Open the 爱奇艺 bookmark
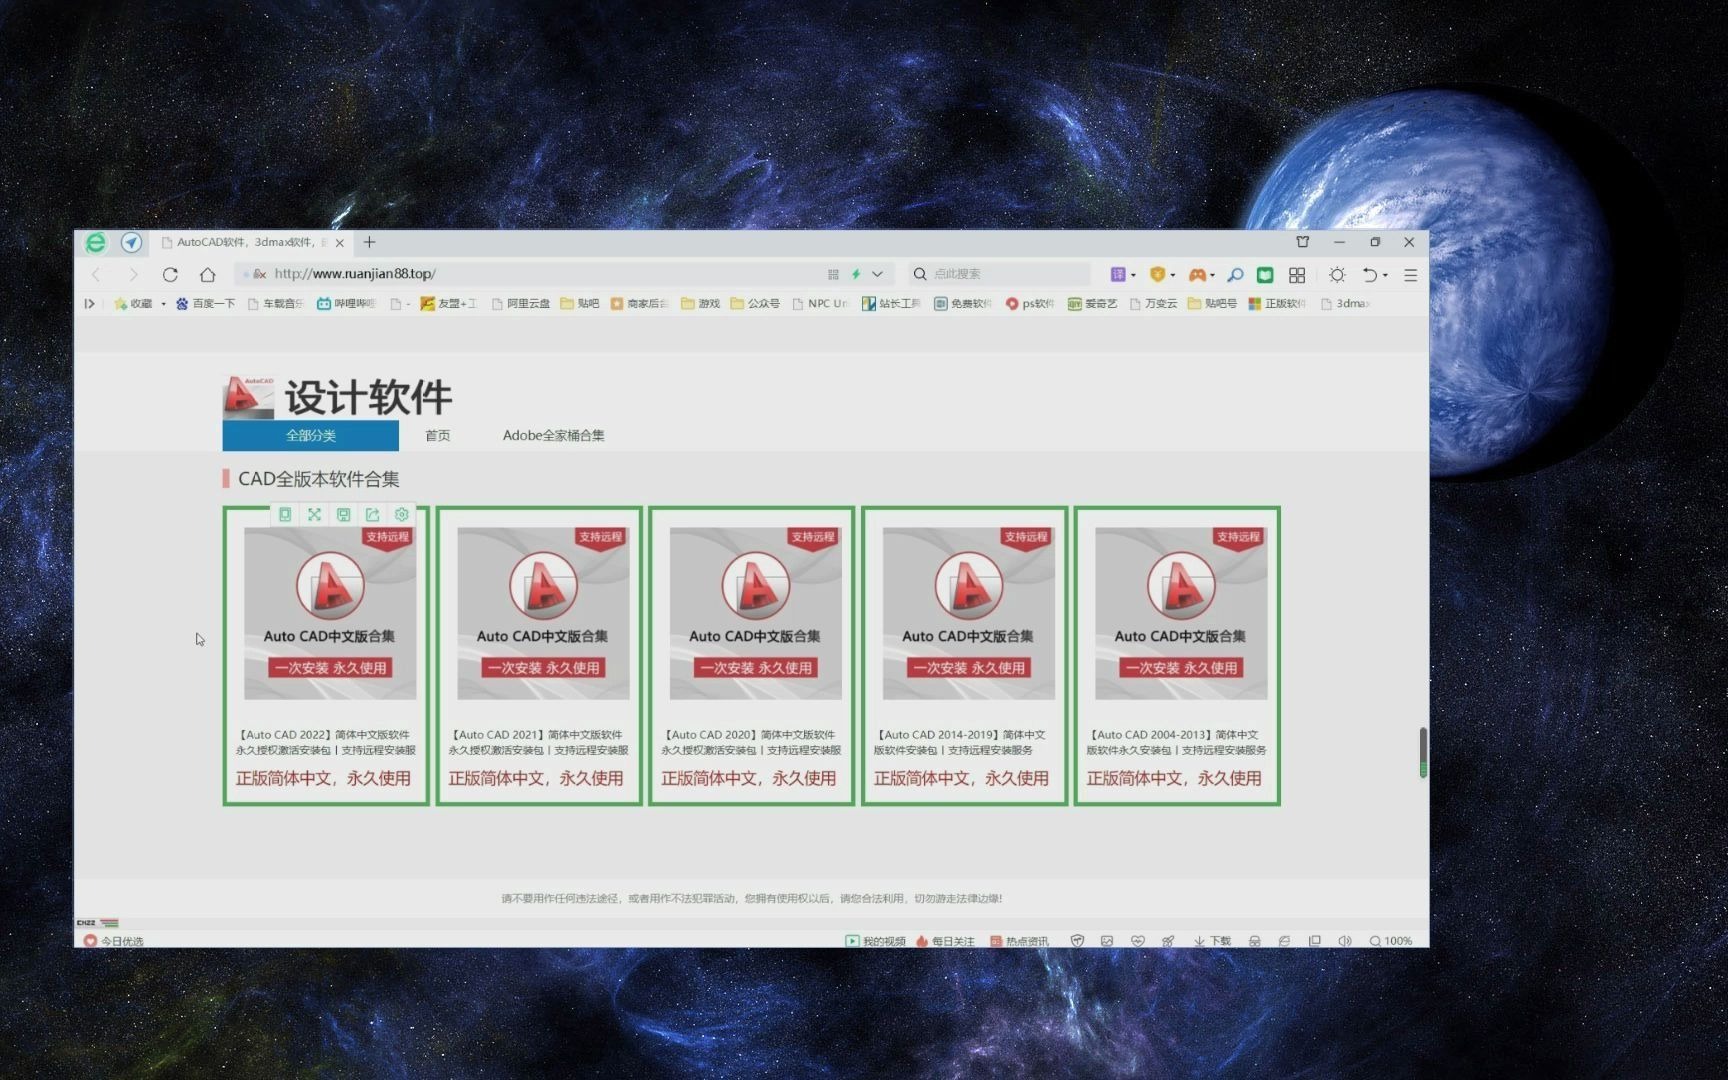1728x1080 pixels. click(x=1092, y=304)
